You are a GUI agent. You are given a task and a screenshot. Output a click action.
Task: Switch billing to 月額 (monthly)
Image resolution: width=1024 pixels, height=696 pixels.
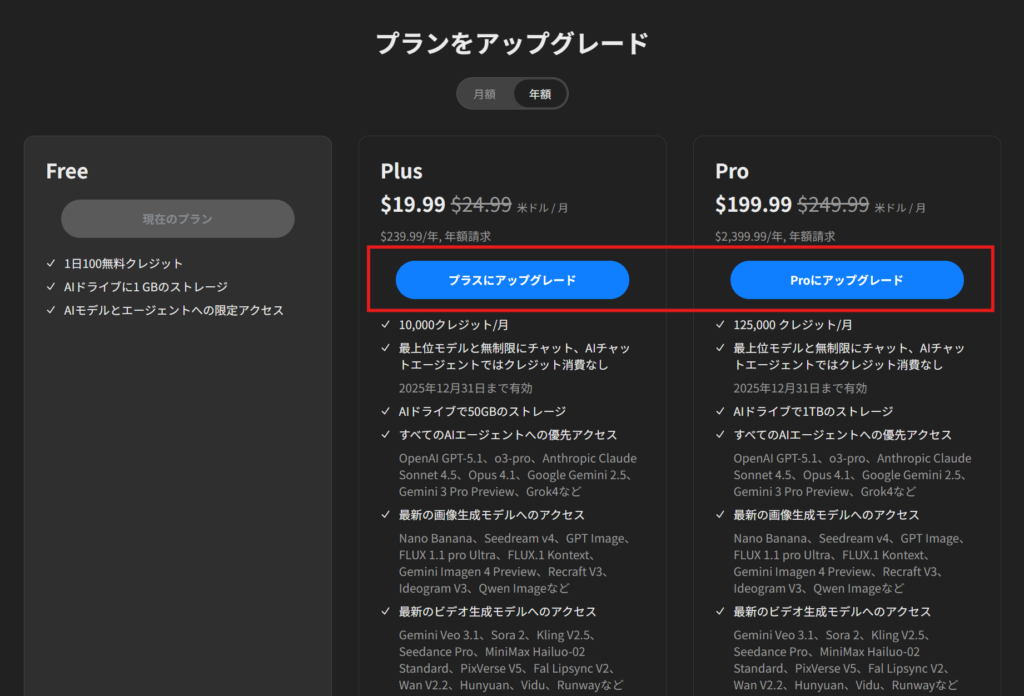[x=485, y=94]
